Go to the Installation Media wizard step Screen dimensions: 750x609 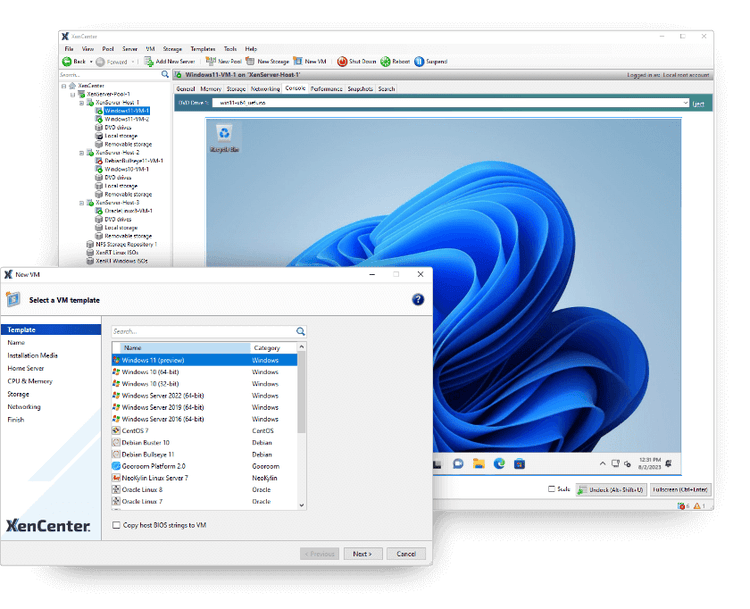click(33, 355)
